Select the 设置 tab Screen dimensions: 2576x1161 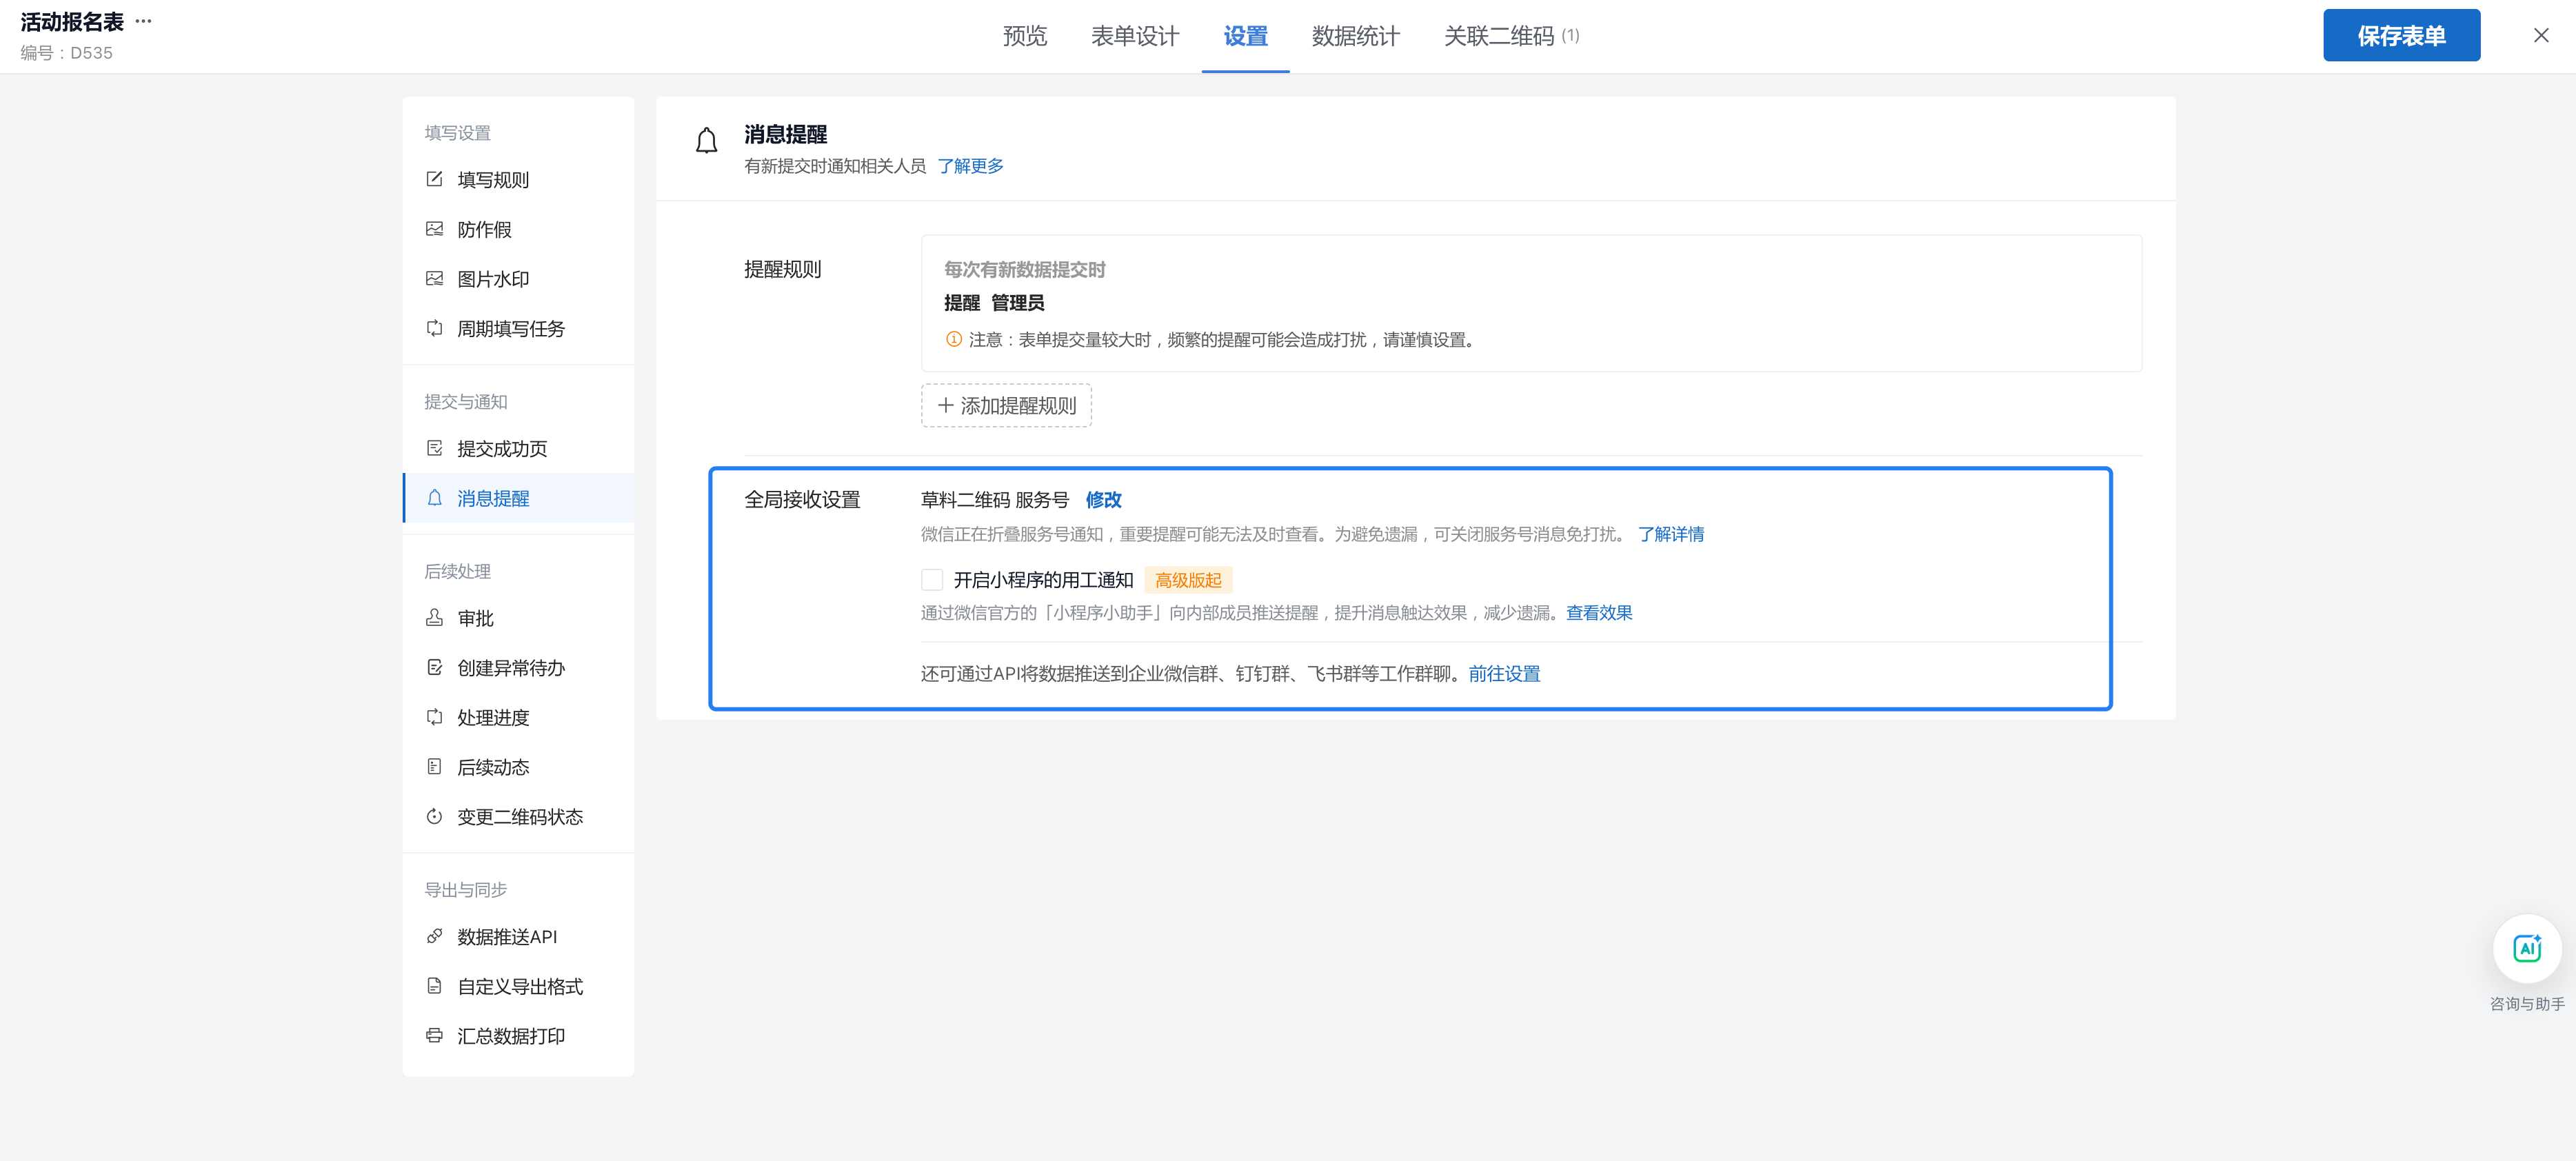(1246, 36)
